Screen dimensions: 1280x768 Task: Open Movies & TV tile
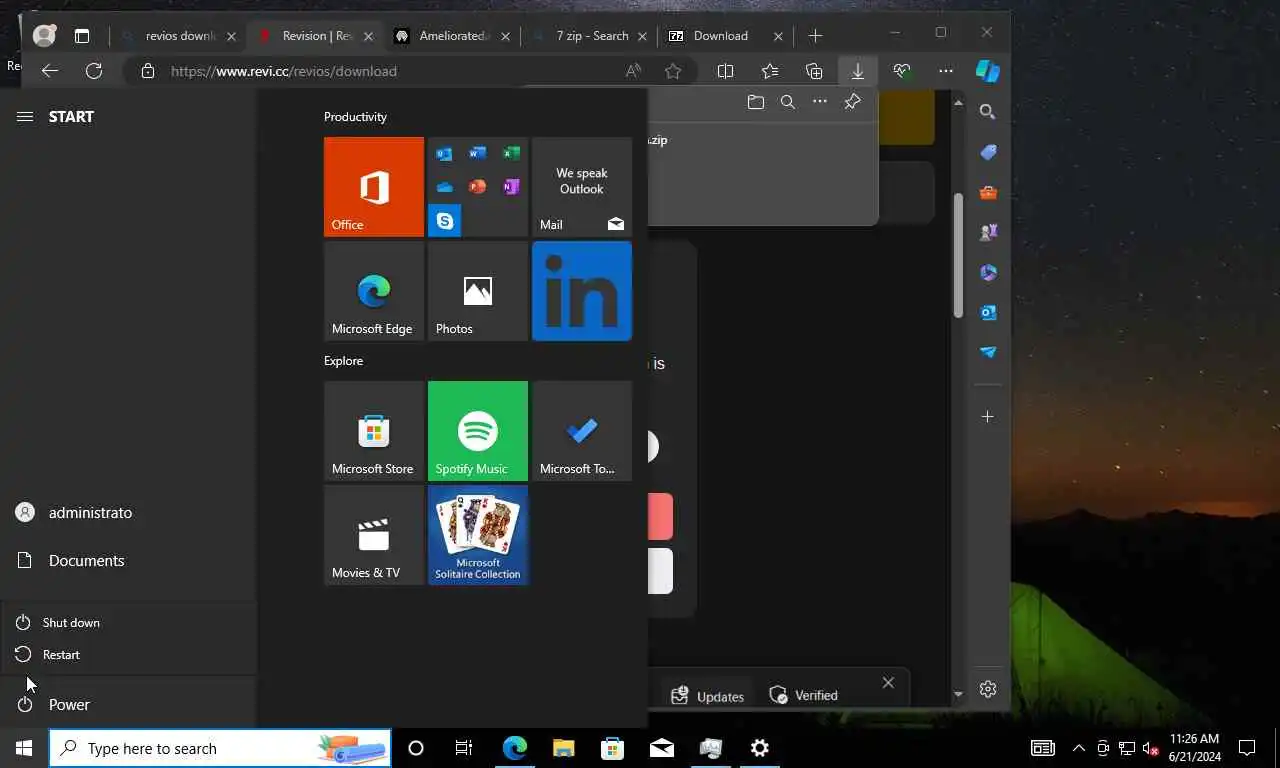coord(374,535)
